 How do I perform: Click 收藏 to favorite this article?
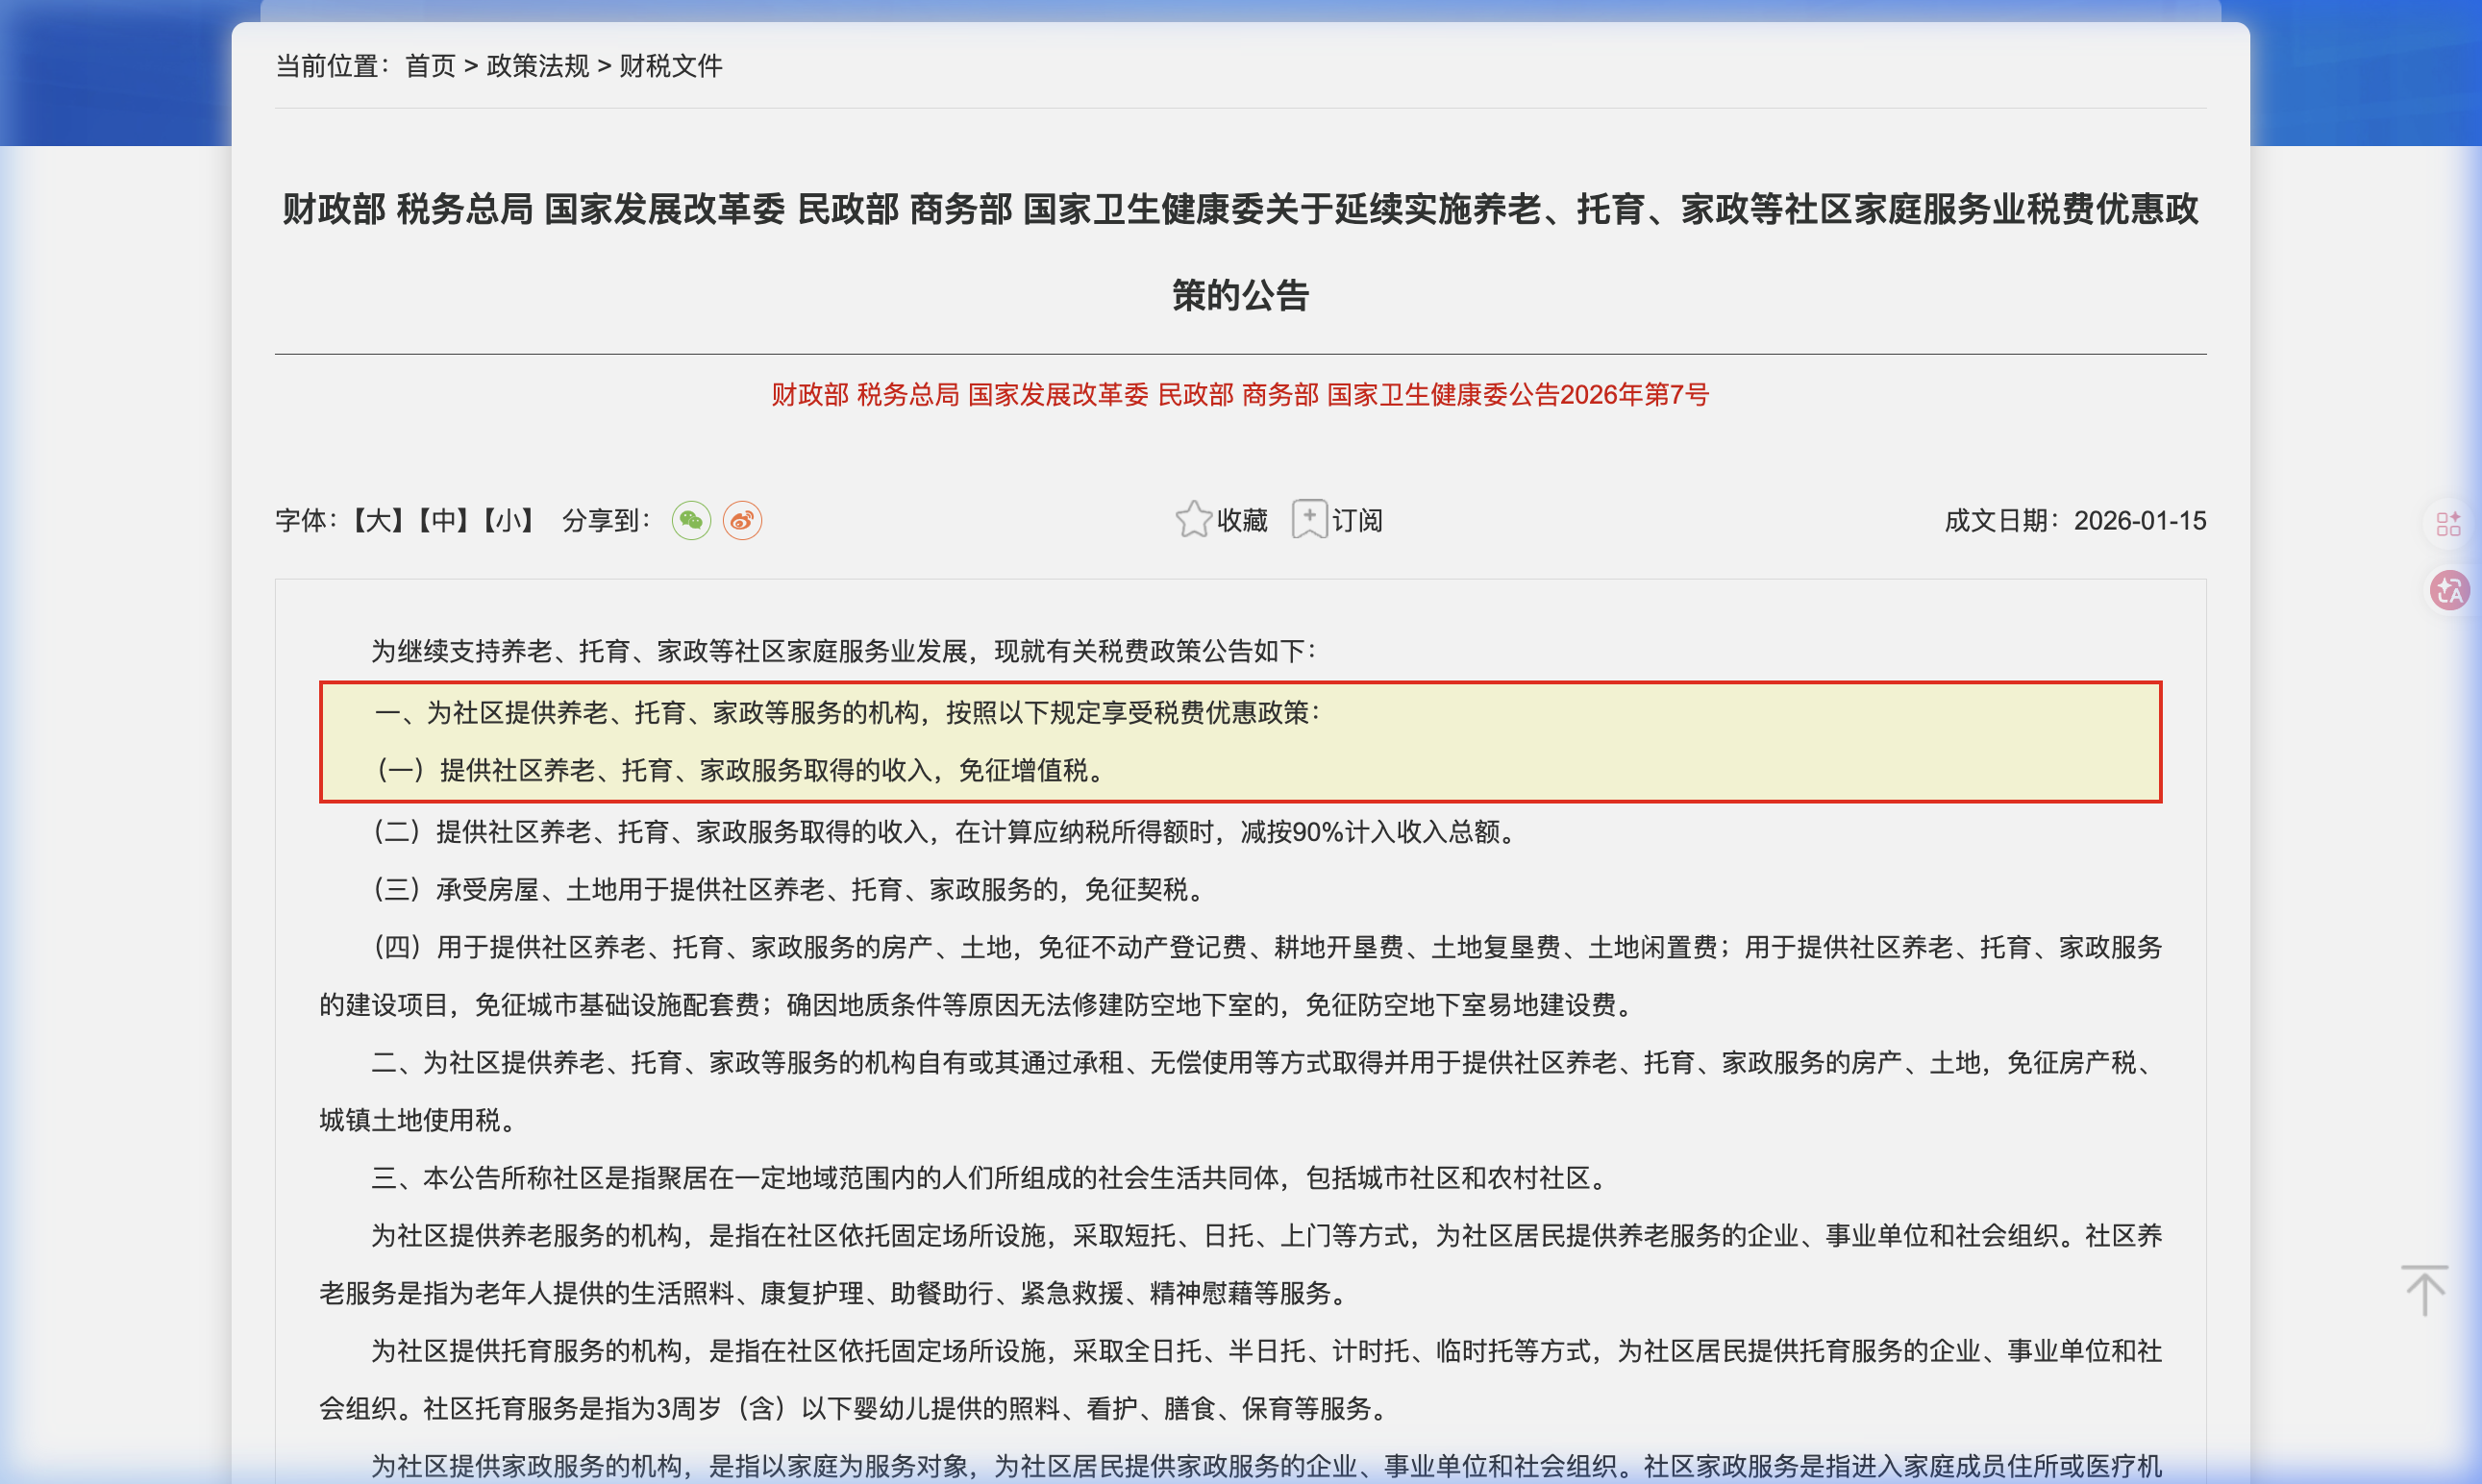point(1242,520)
